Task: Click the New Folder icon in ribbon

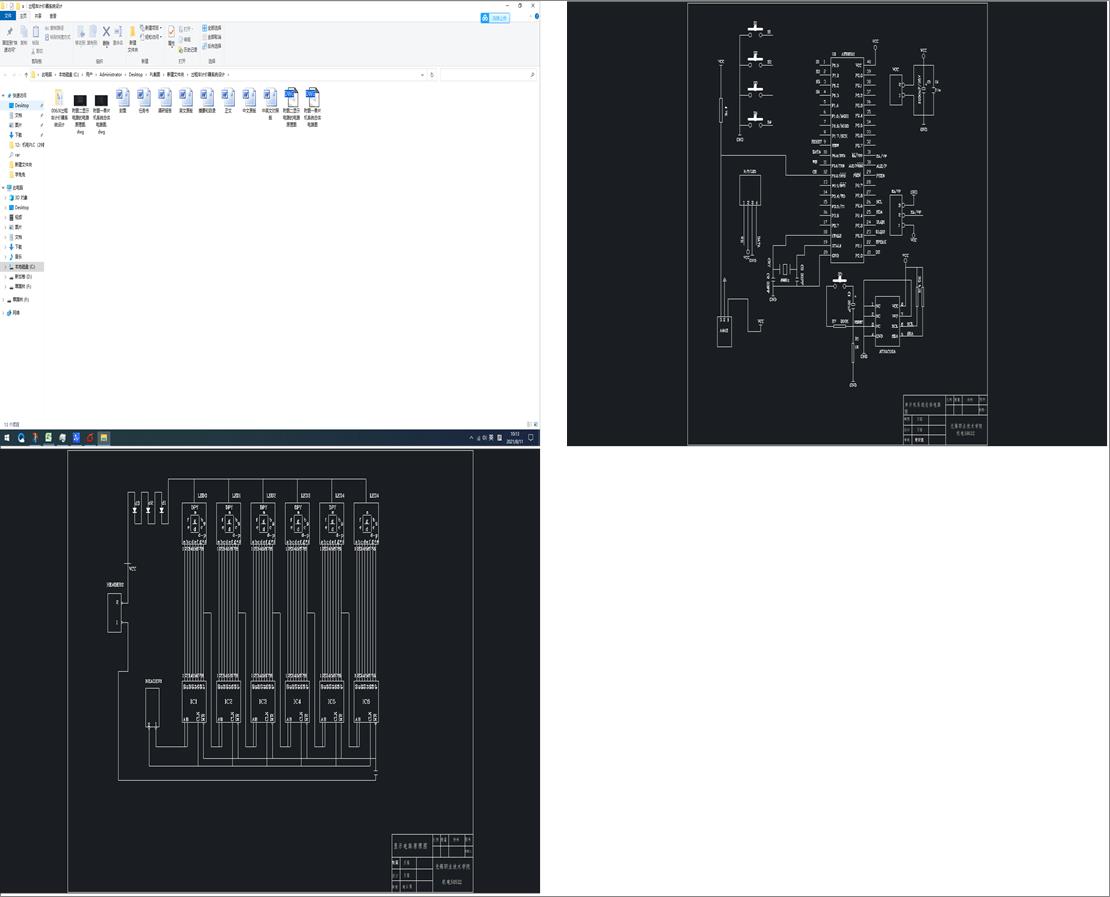Action: (x=132, y=34)
